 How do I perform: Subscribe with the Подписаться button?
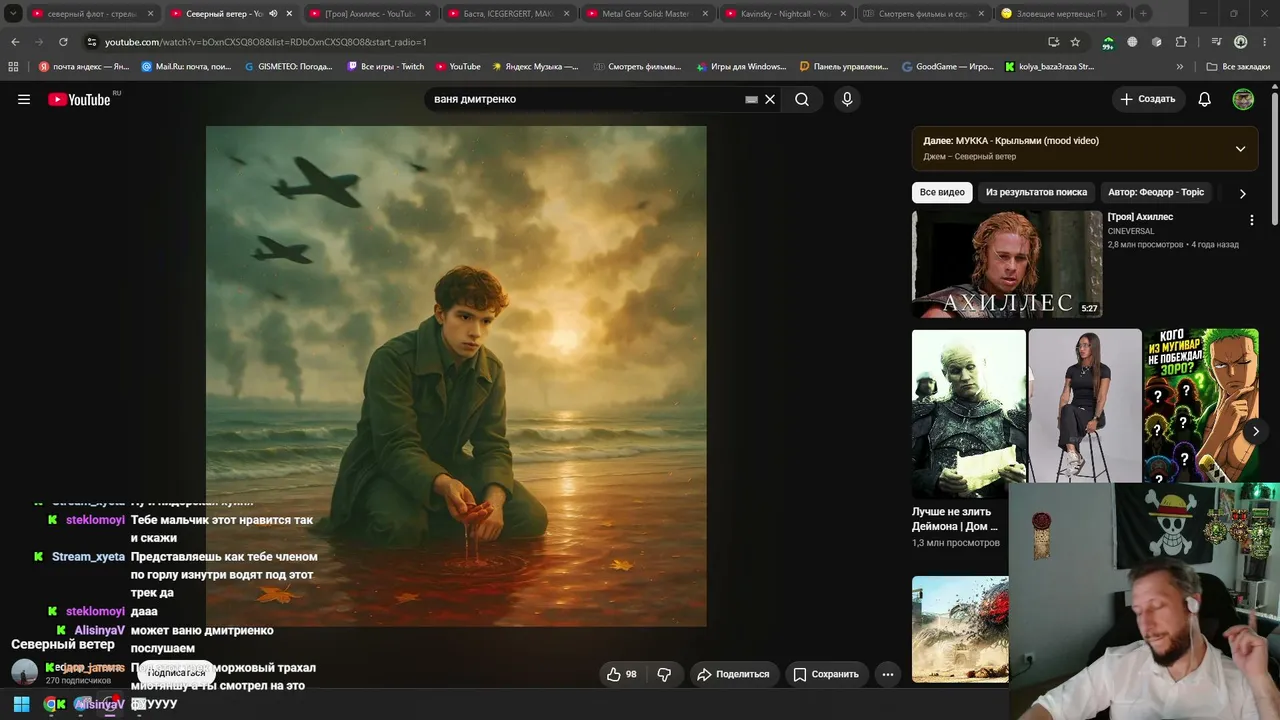tap(176, 673)
